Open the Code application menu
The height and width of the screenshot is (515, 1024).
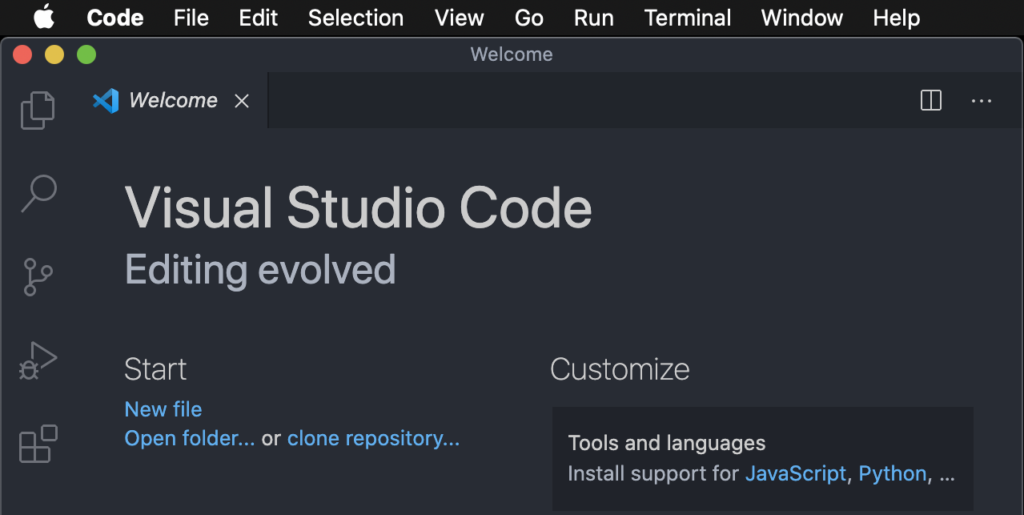click(115, 18)
